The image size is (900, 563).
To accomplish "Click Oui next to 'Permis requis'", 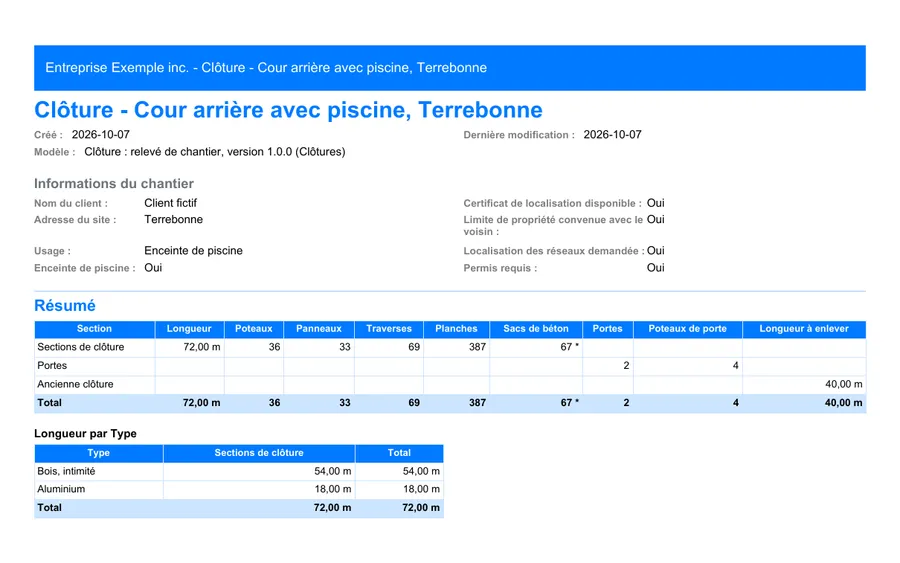I will [655, 268].
